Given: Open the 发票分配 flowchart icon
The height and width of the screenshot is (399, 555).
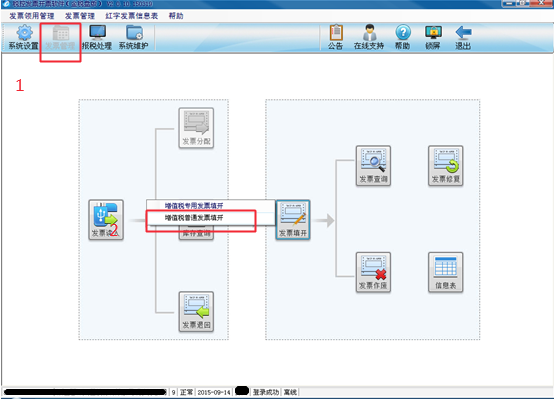Looking at the screenshot, I should (196, 128).
